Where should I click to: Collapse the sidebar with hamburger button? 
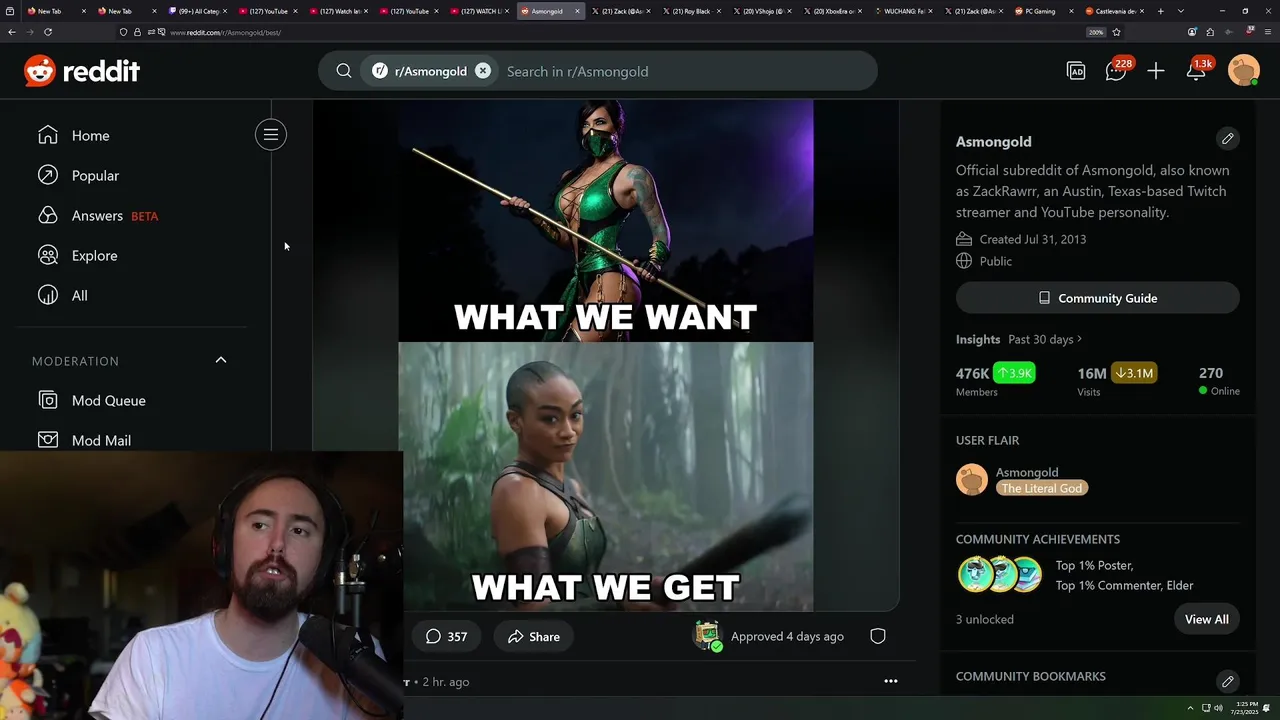tap(271, 135)
